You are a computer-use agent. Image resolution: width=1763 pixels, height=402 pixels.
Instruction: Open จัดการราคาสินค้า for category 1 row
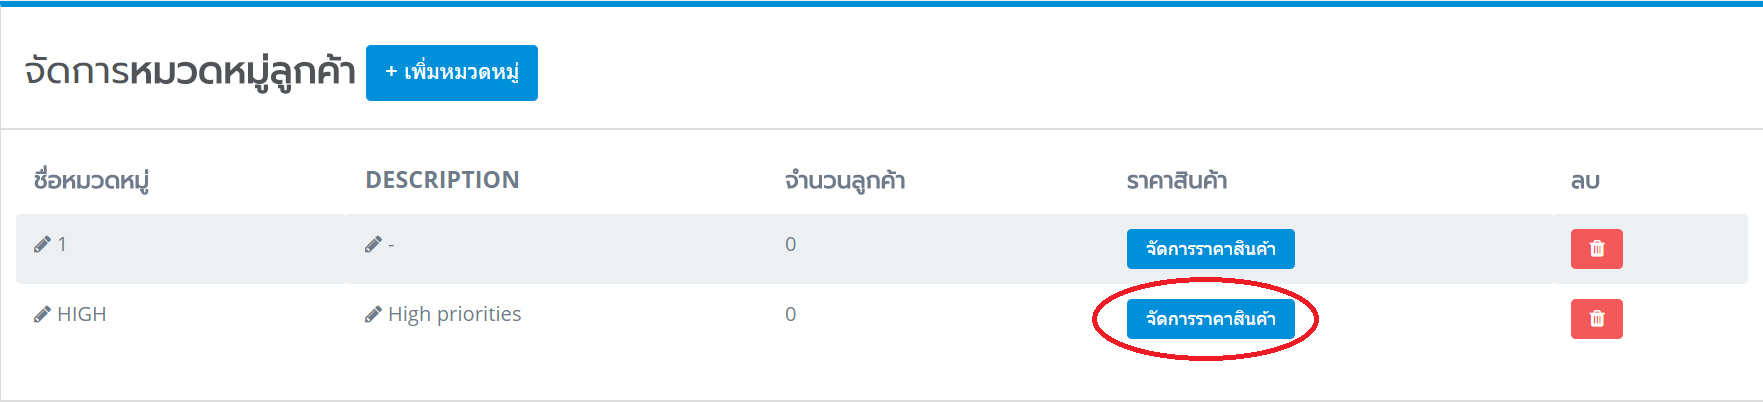(x=1210, y=249)
